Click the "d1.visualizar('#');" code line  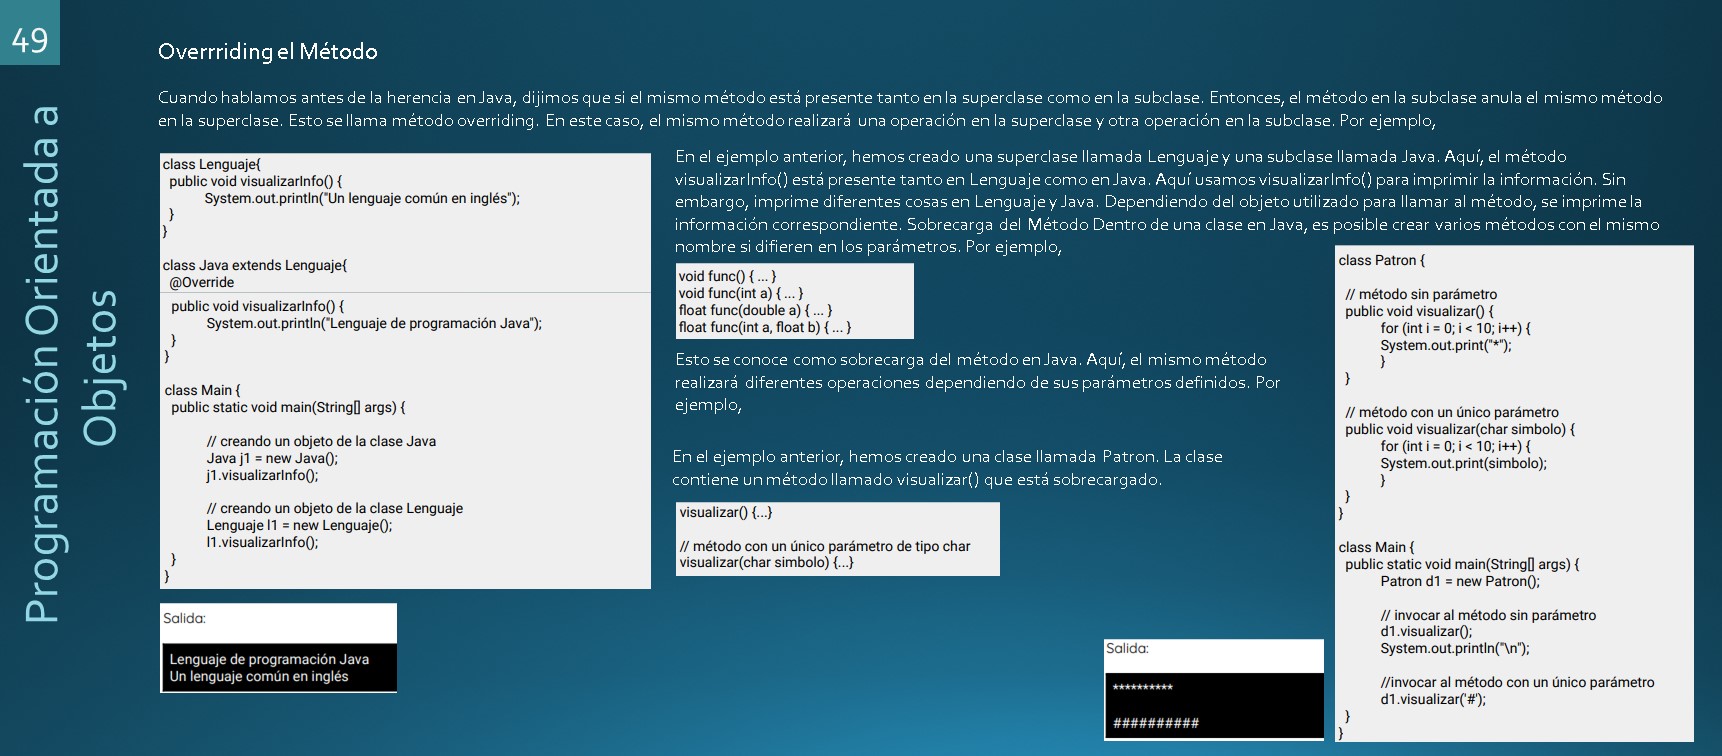click(x=1433, y=700)
